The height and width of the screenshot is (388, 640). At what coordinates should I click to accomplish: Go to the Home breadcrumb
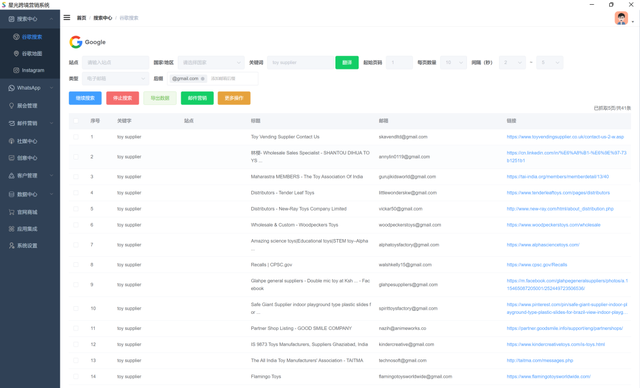tap(81, 18)
